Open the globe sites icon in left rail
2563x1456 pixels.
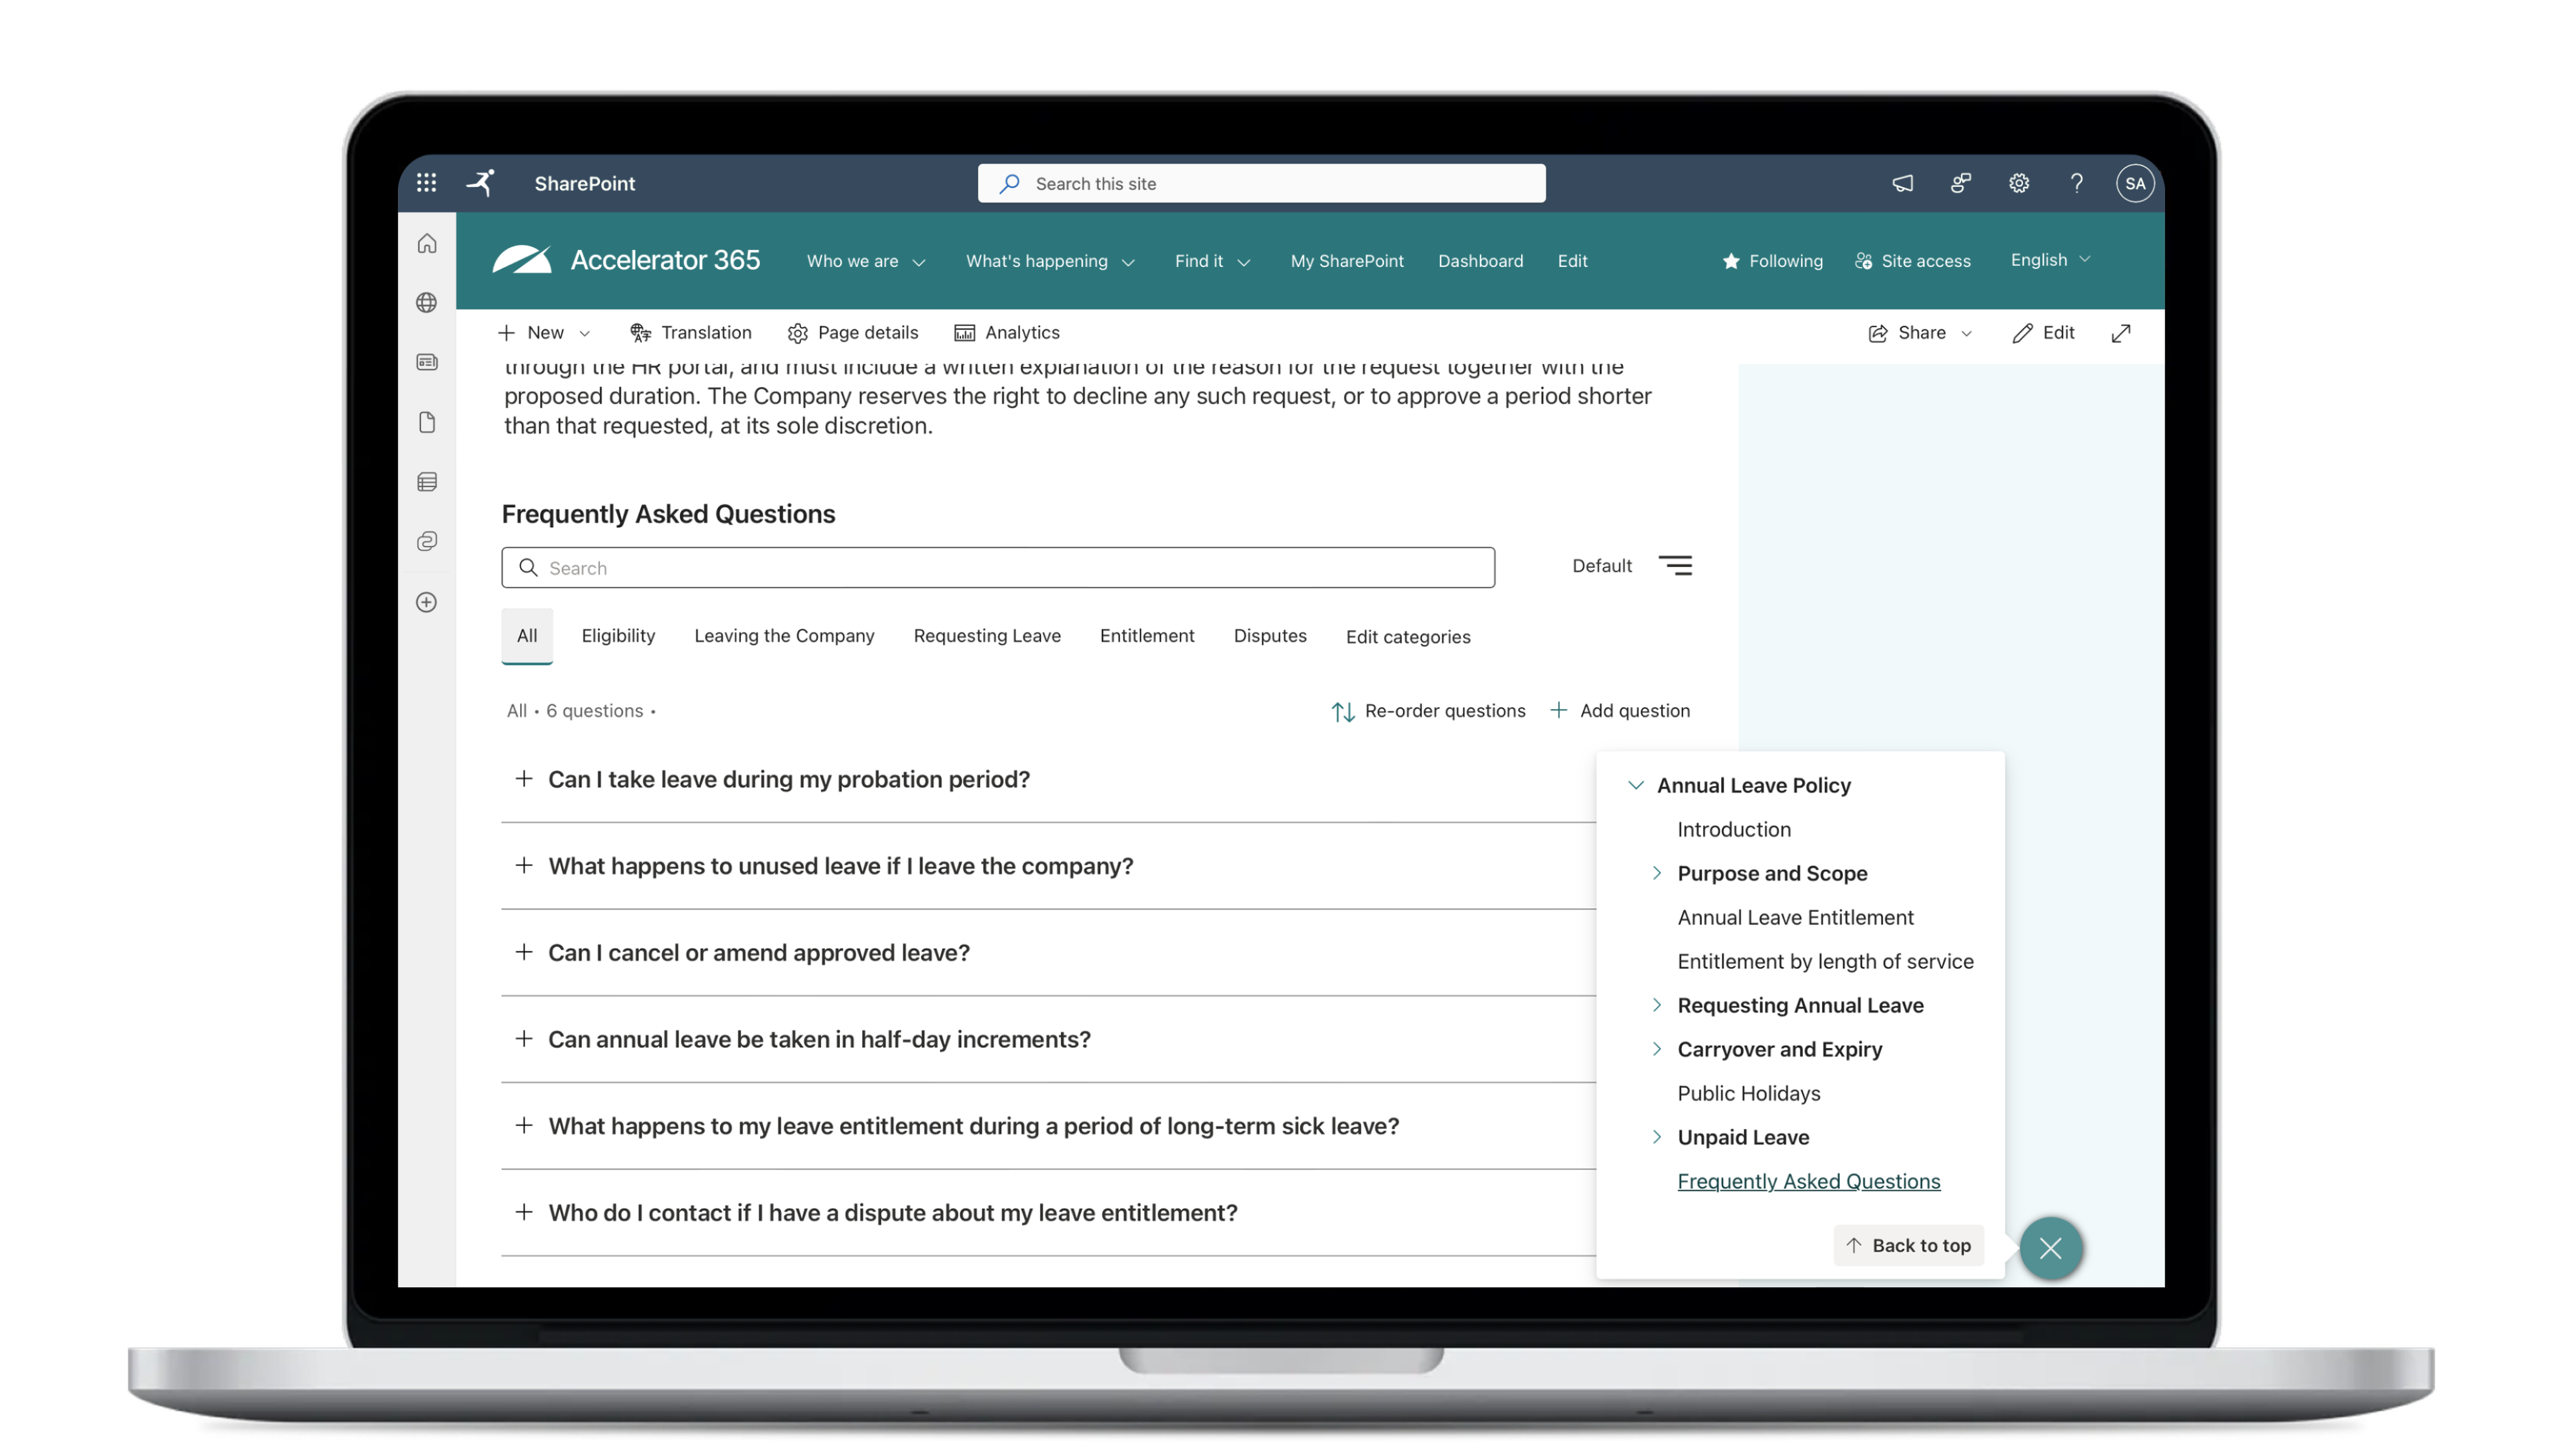[x=427, y=303]
